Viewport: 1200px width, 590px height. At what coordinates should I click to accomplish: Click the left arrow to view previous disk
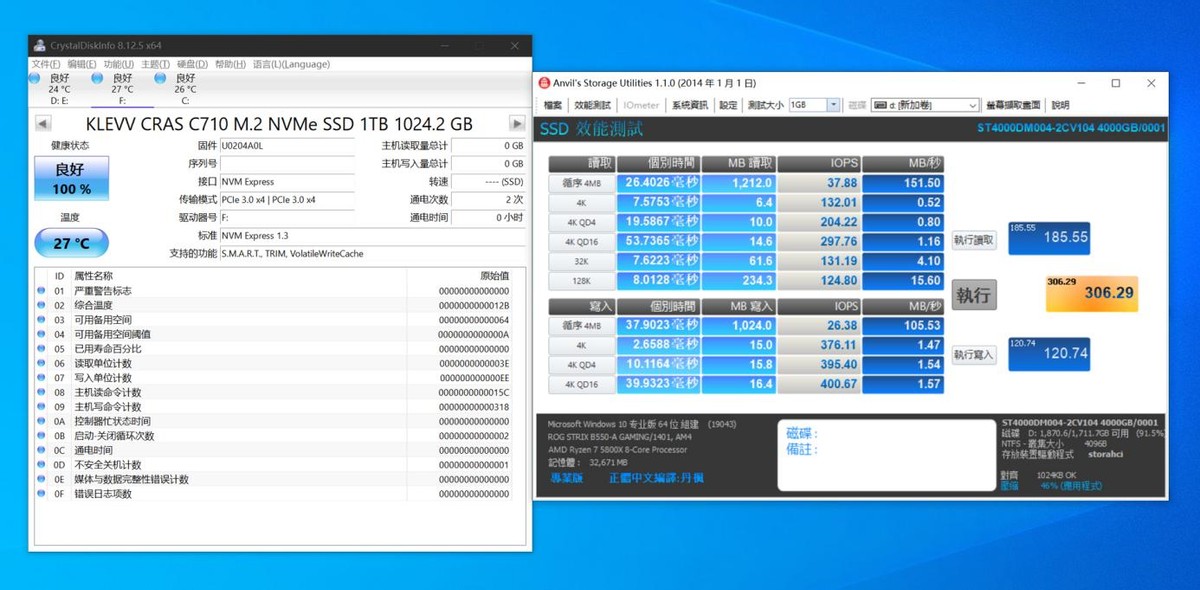pos(41,123)
